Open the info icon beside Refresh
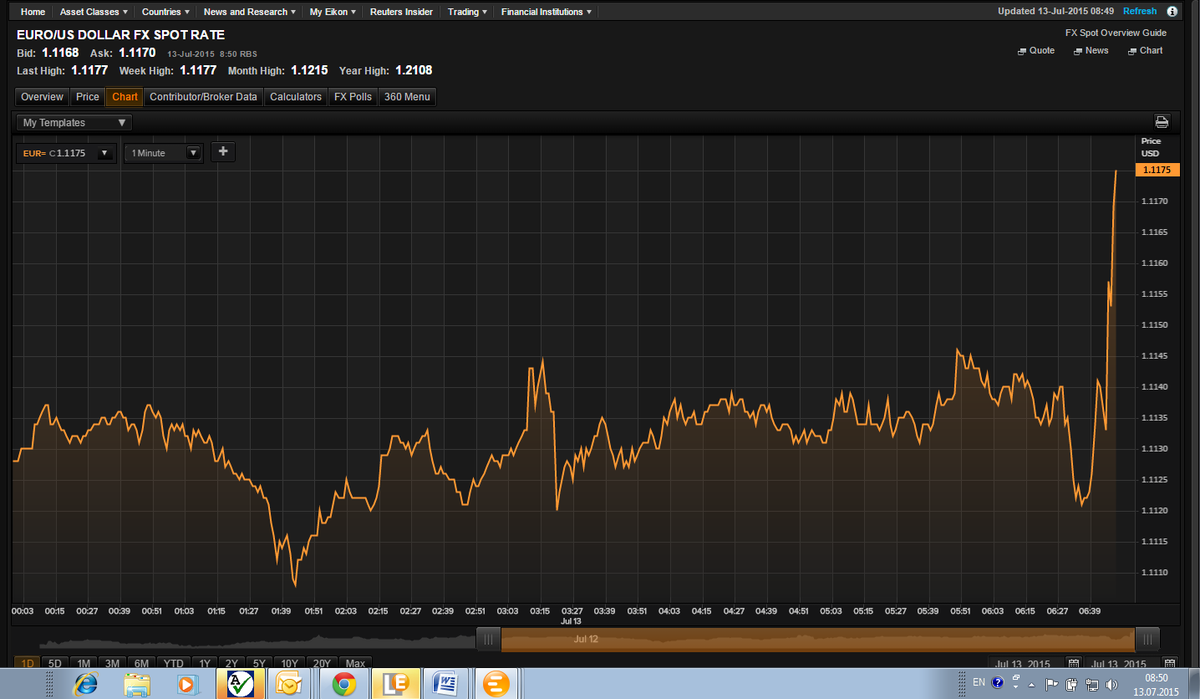The height and width of the screenshot is (699, 1200). (x=1173, y=11)
